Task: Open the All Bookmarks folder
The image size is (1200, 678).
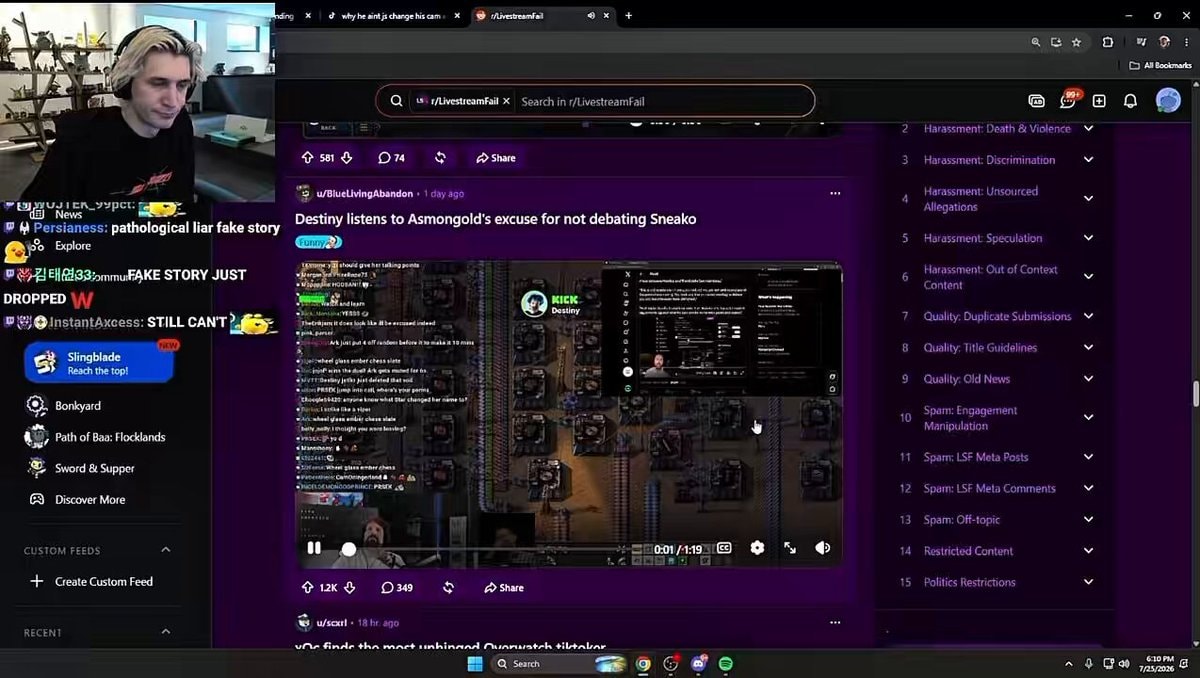Action: pyautogui.click(x=1160, y=65)
